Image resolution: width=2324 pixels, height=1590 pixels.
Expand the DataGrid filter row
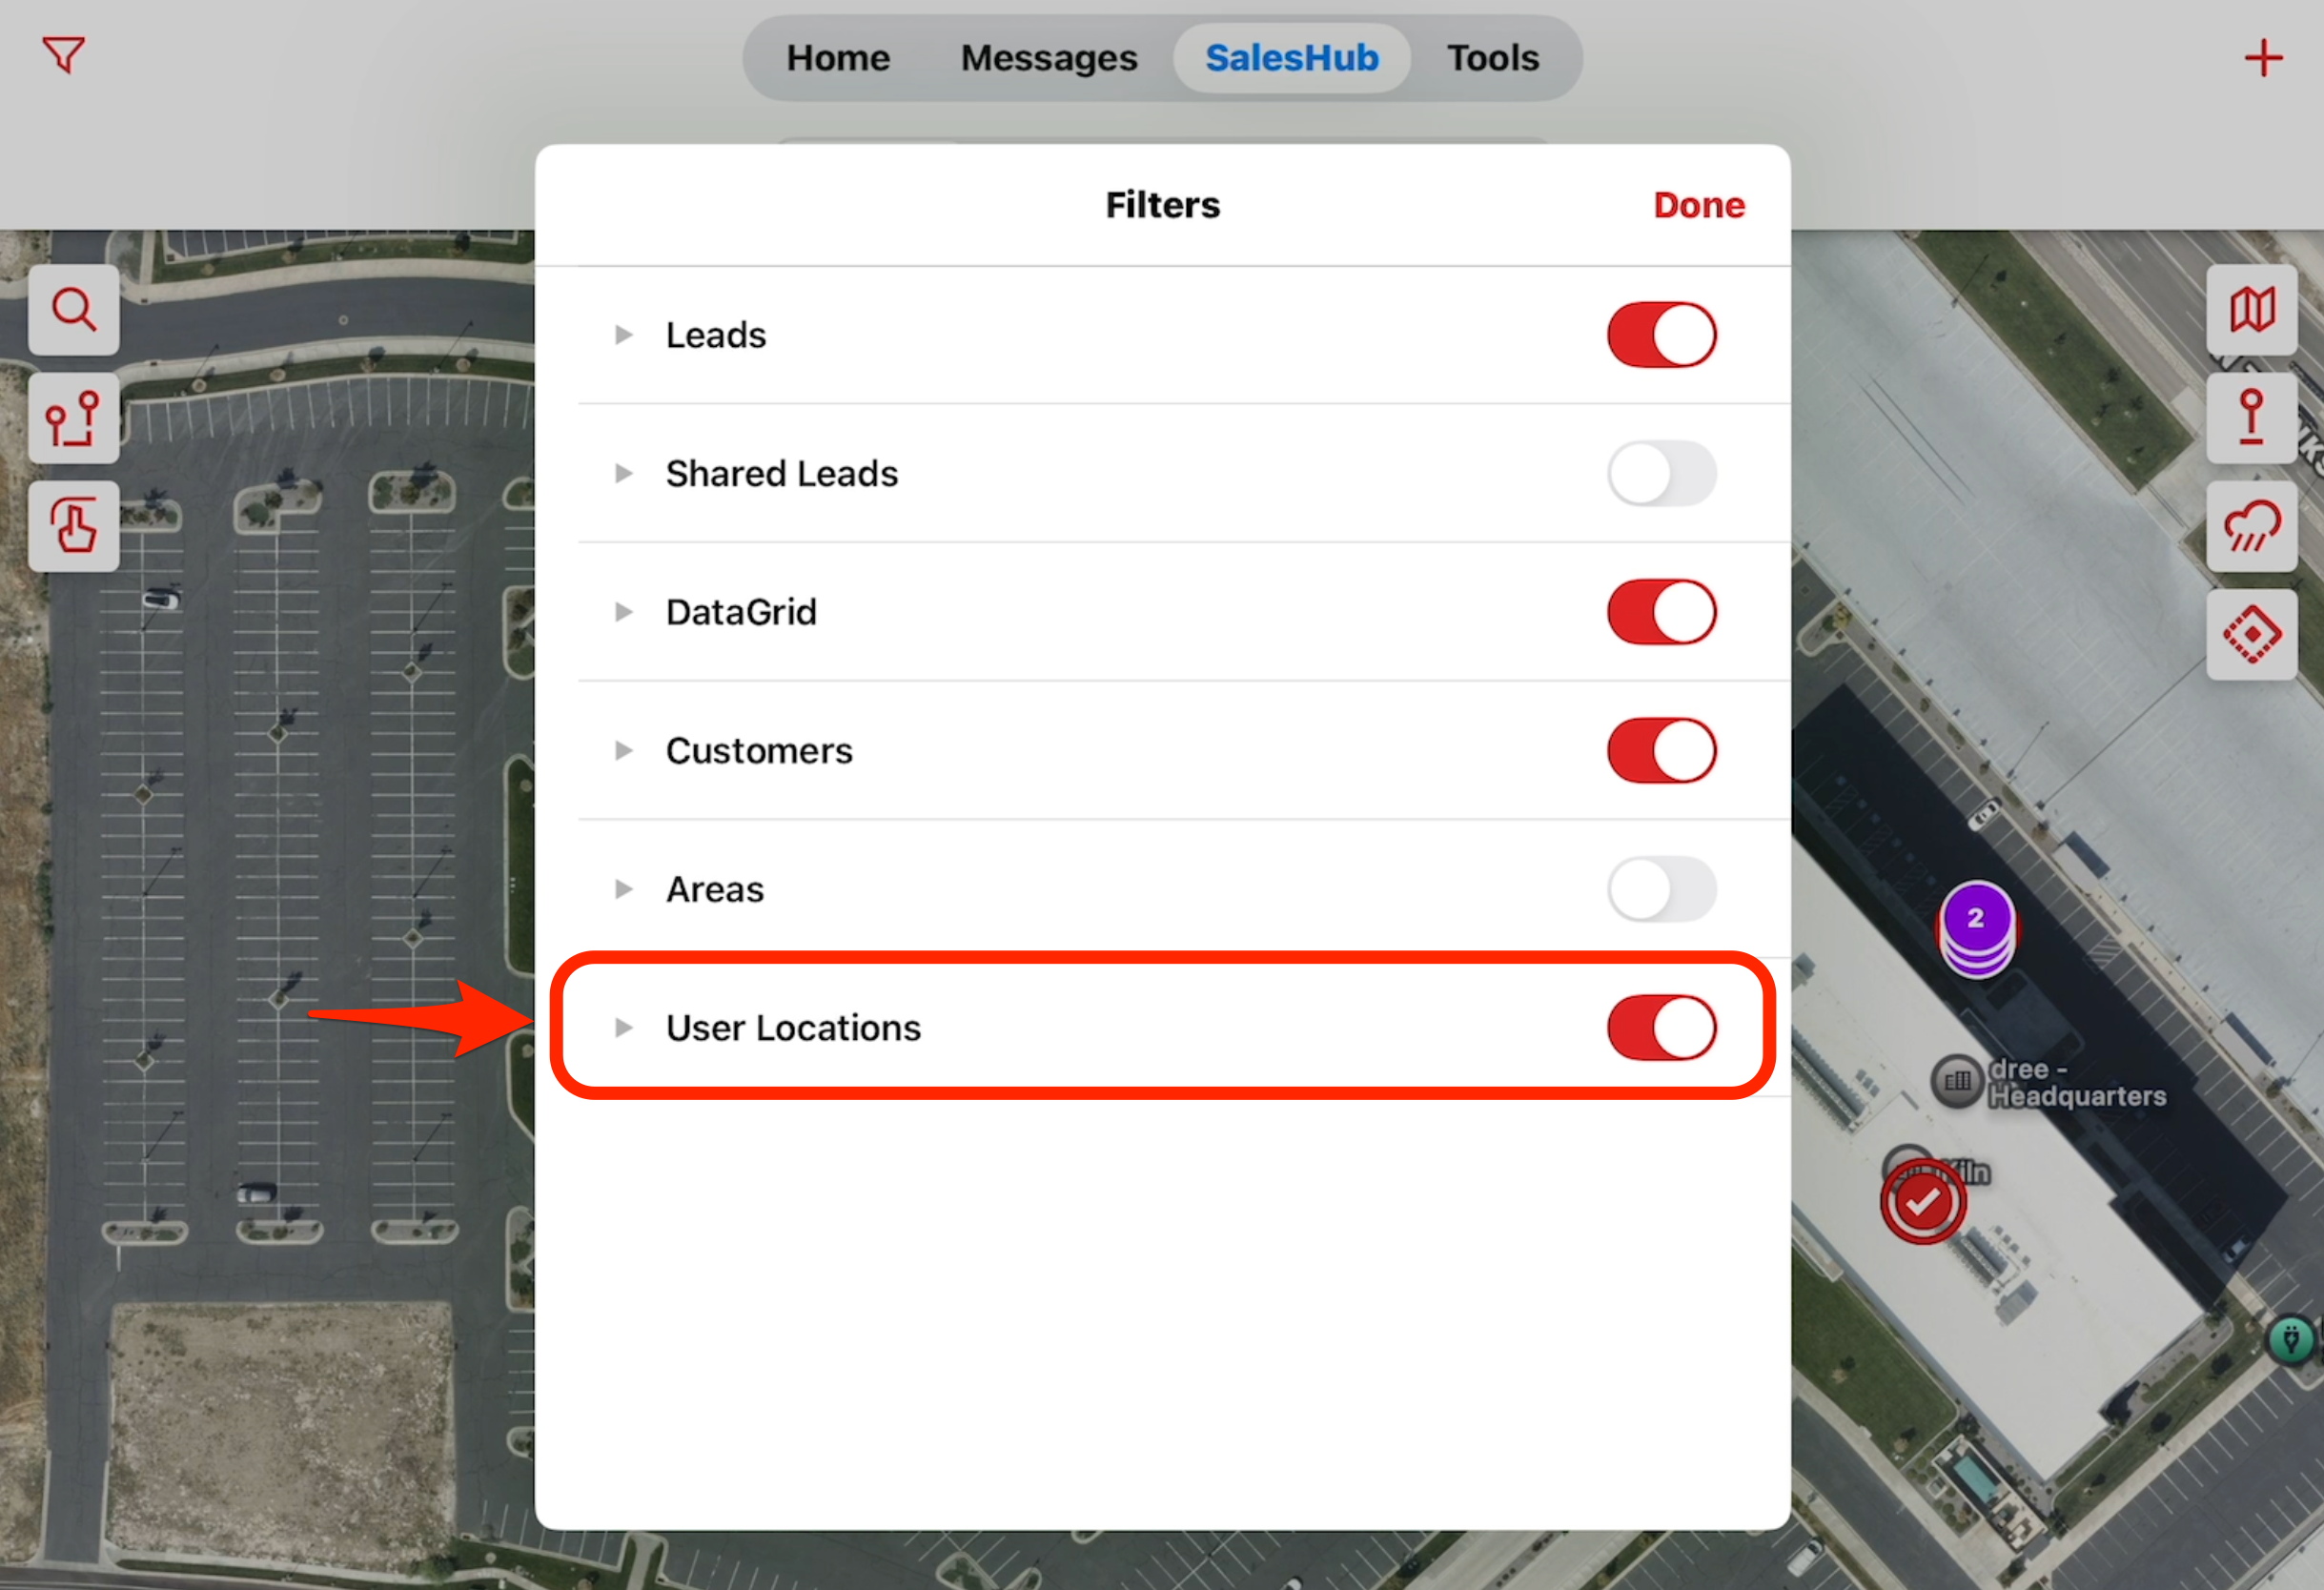coord(624,612)
